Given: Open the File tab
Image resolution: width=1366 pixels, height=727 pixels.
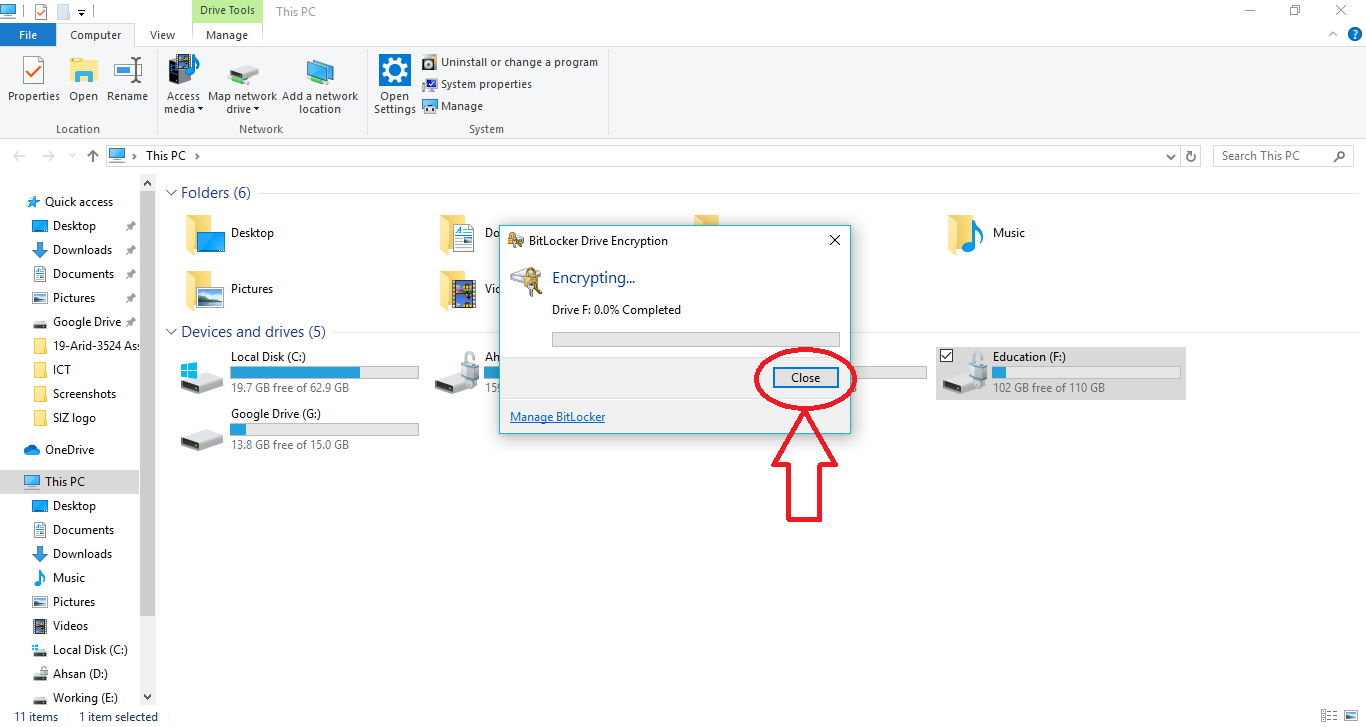Looking at the screenshot, I should click(28, 35).
